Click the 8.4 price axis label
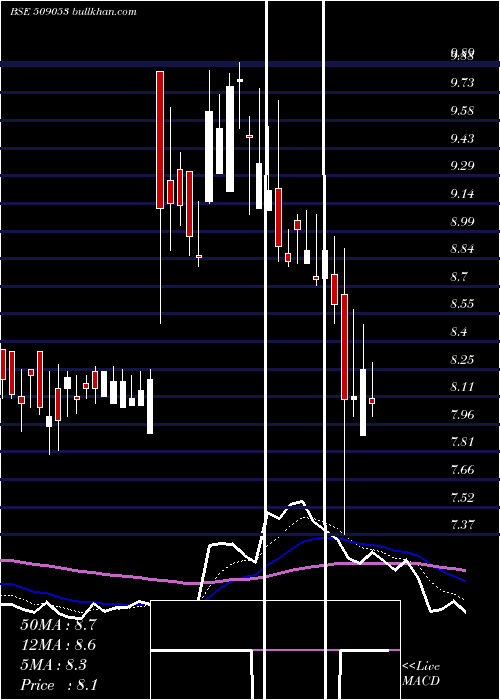This screenshot has height=700, width=500. point(459,332)
